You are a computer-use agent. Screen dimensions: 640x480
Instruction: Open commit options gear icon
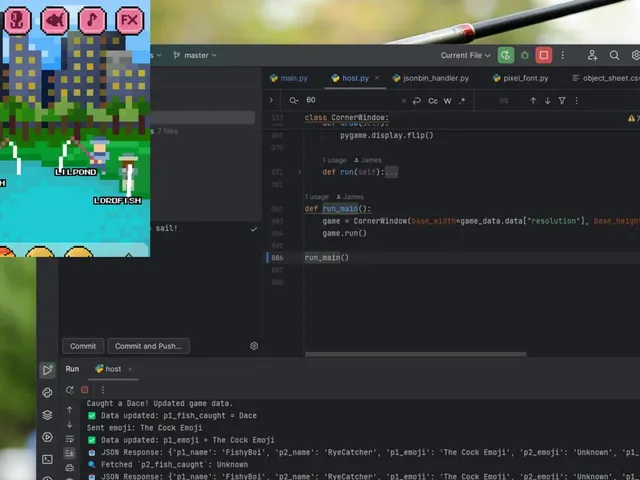coord(254,346)
